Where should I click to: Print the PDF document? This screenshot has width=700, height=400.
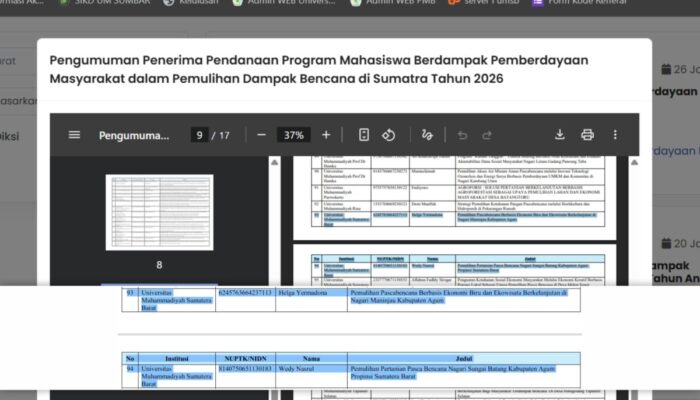coord(588,135)
